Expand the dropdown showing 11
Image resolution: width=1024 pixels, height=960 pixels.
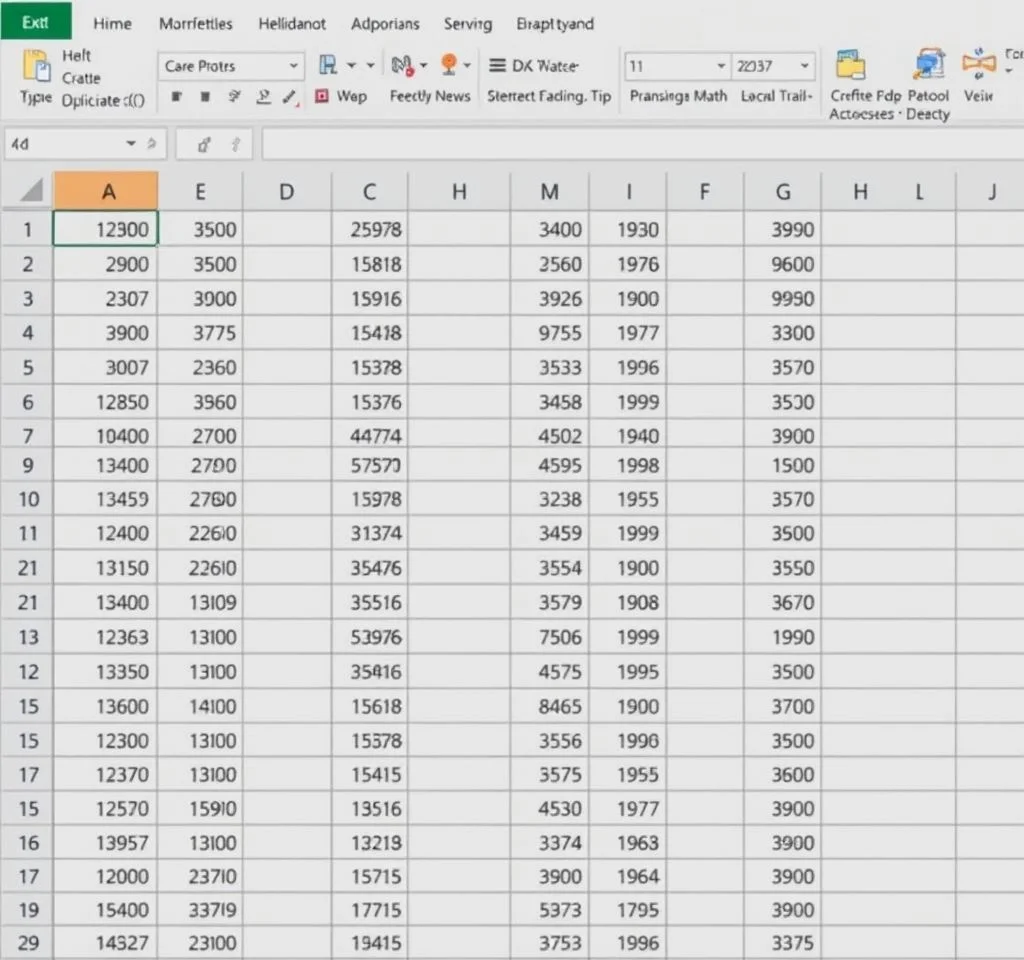point(721,66)
